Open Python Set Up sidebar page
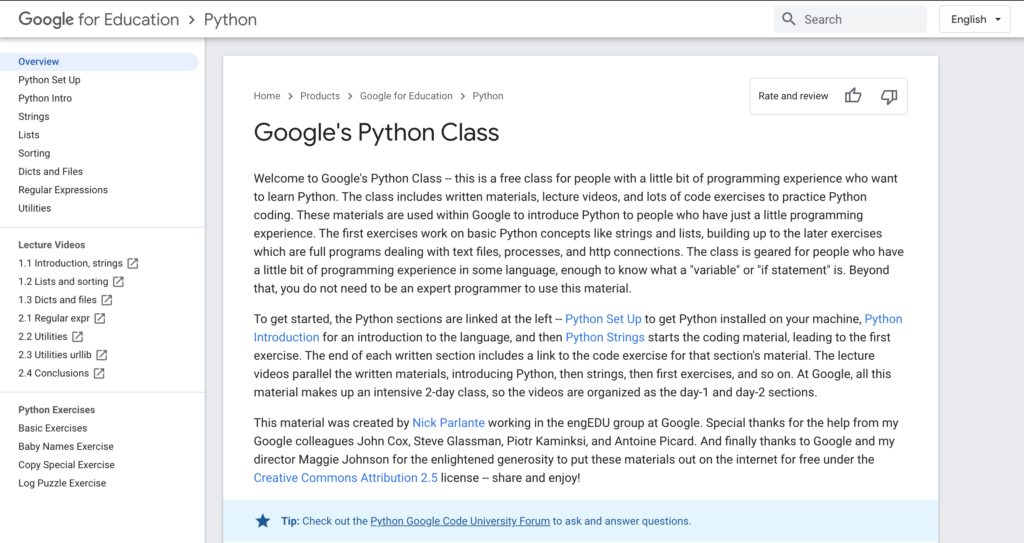This screenshot has width=1024, height=543. pyautogui.click(x=49, y=80)
